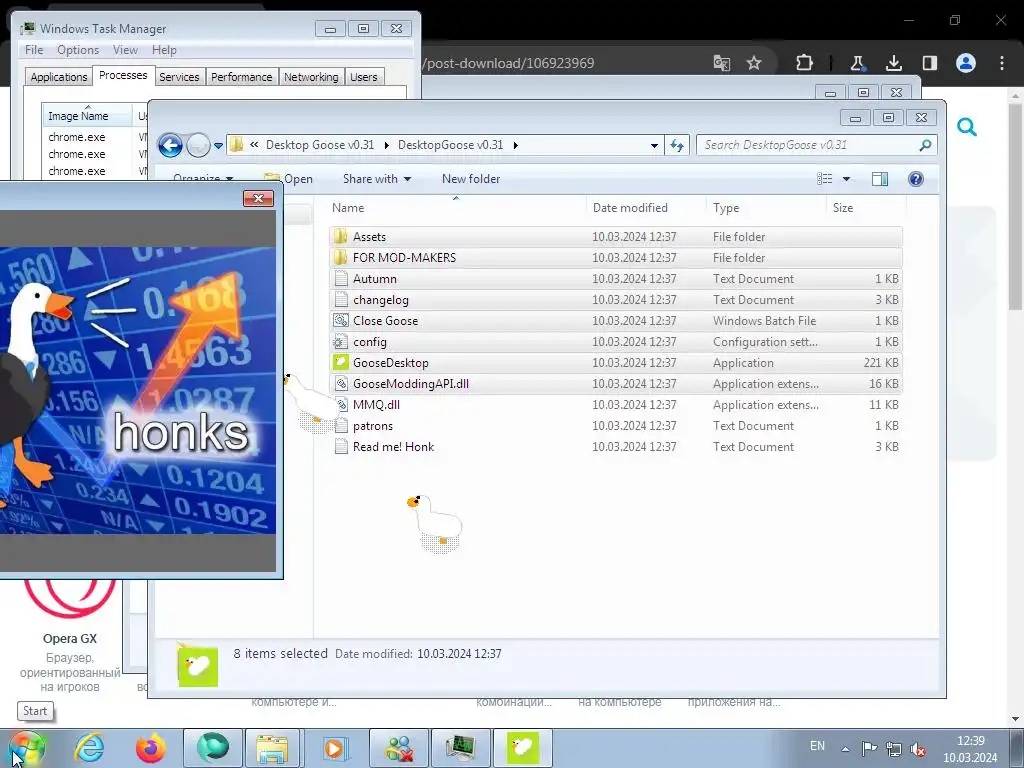The width and height of the screenshot is (1024, 768).
Task: Expand the arrow after DesktopGoose v0.31 breadcrumb
Action: [x=516, y=145]
